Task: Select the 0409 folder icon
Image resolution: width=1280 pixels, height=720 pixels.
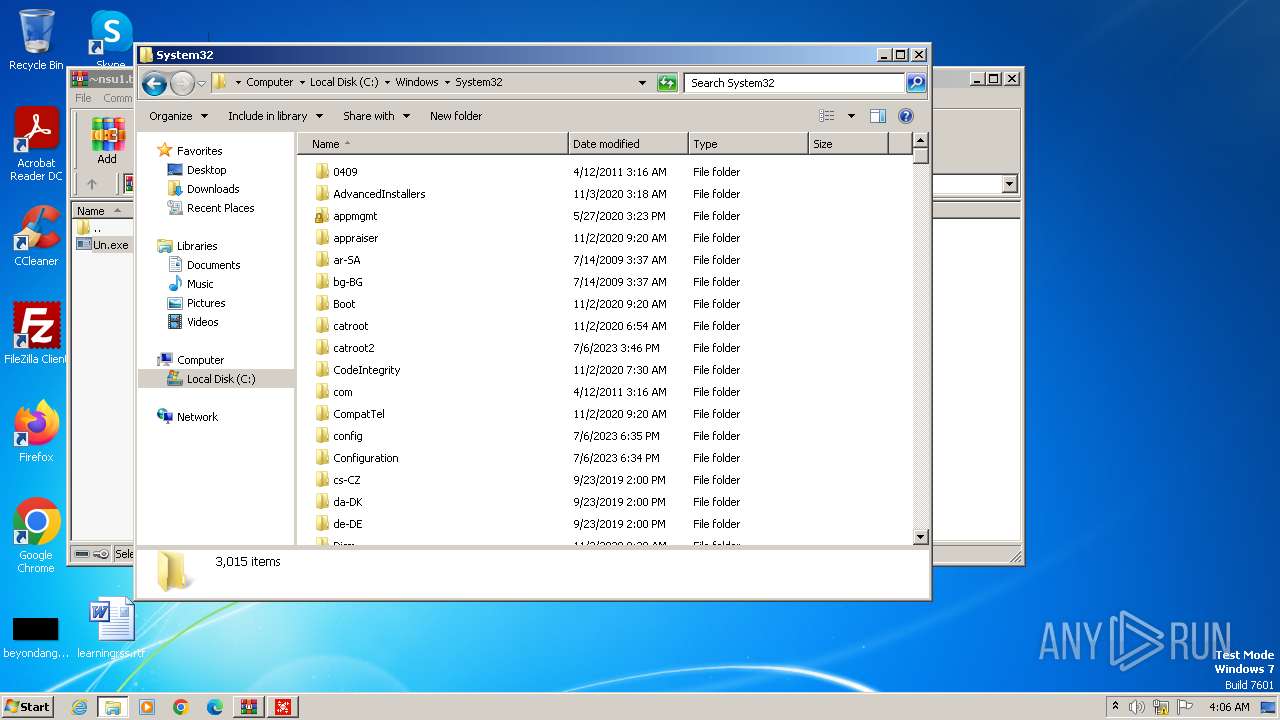Action: [322, 172]
